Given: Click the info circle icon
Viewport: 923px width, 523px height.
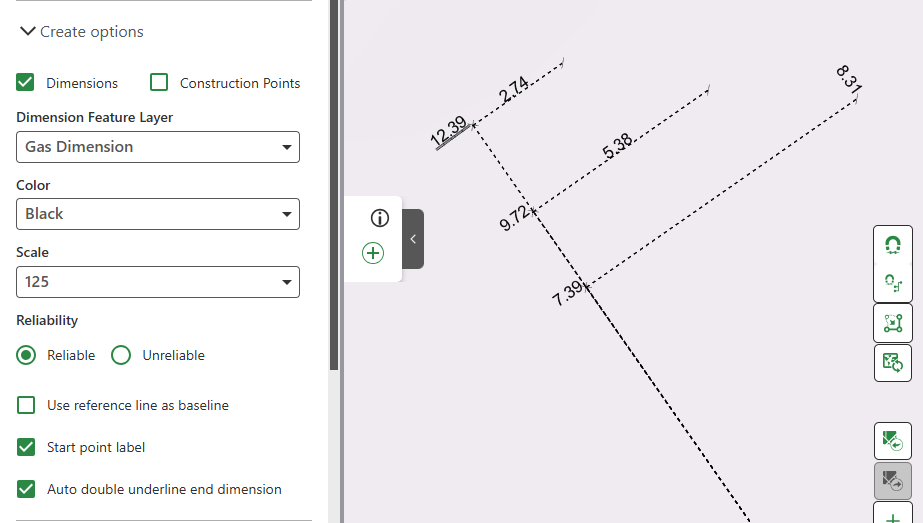Looking at the screenshot, I should [380, 218].
